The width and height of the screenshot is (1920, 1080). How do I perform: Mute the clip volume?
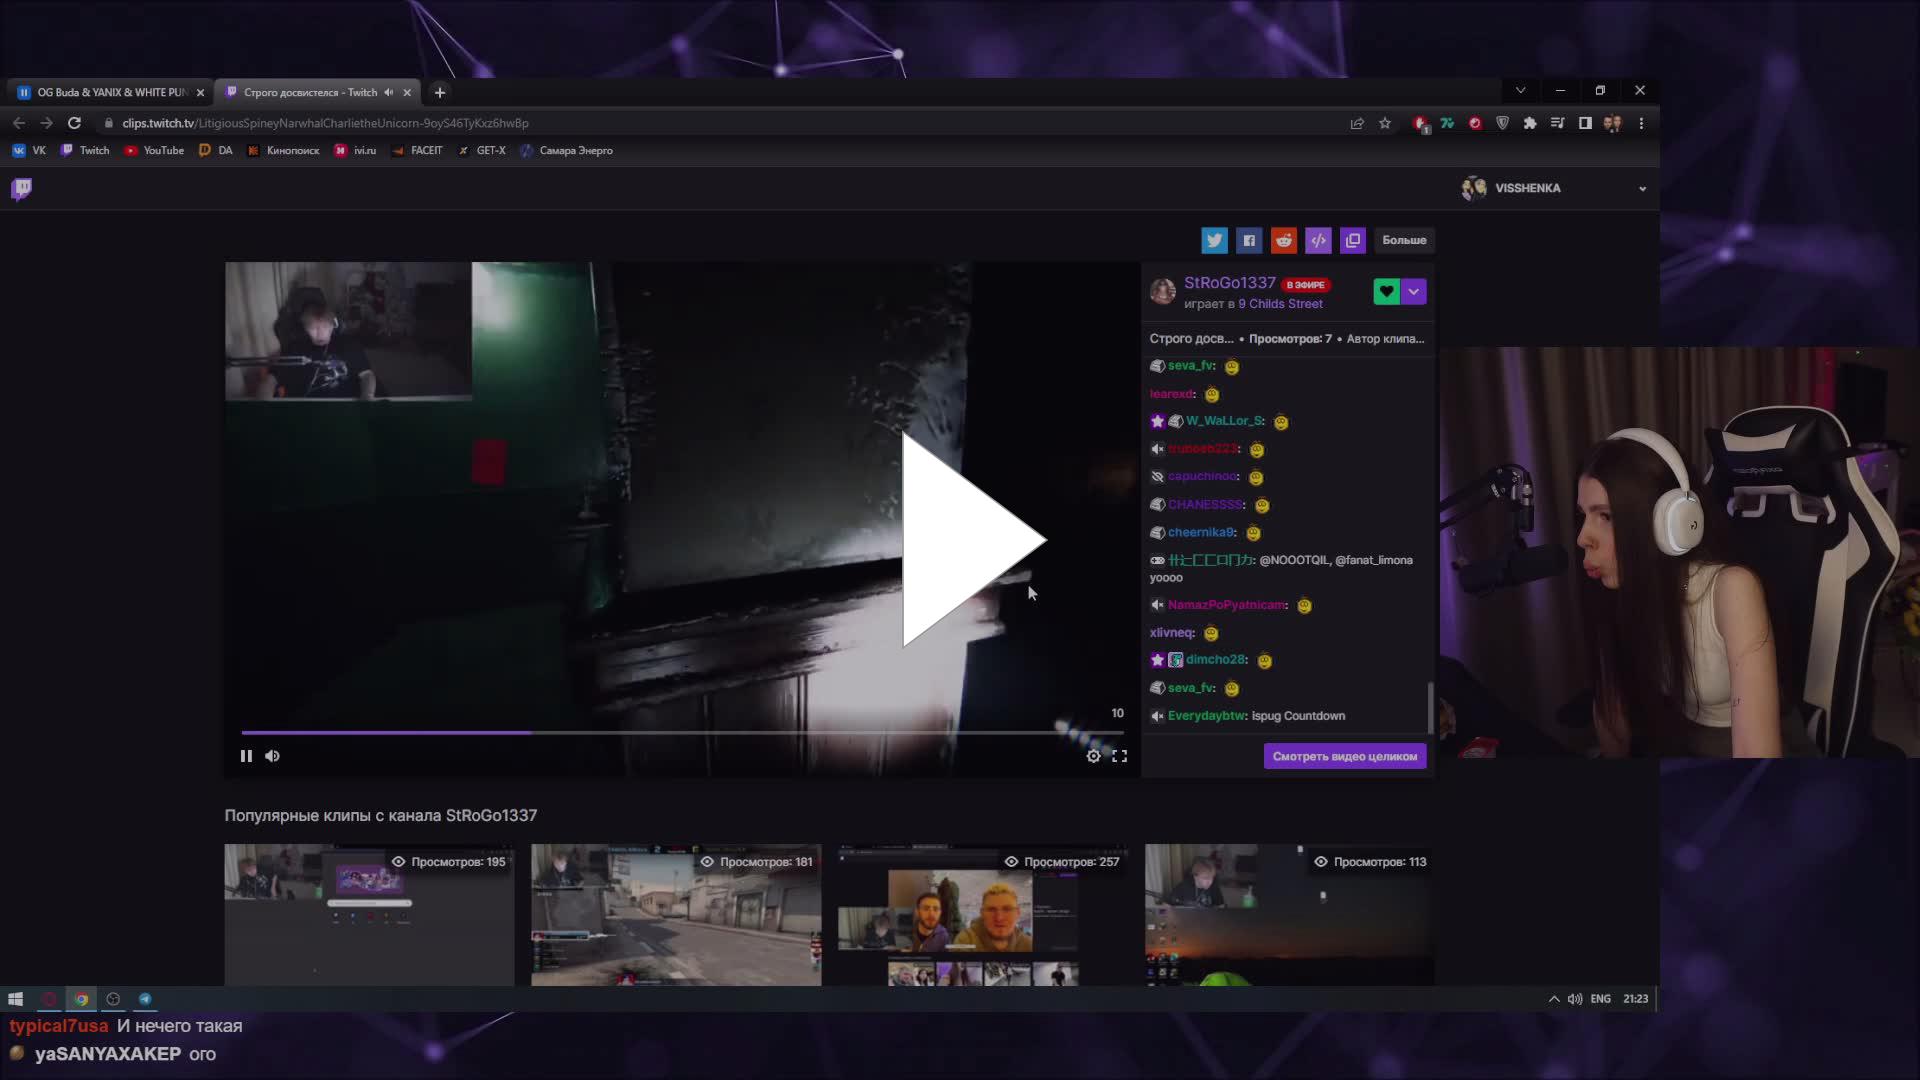pyautogui.click(x=272, y=756)
